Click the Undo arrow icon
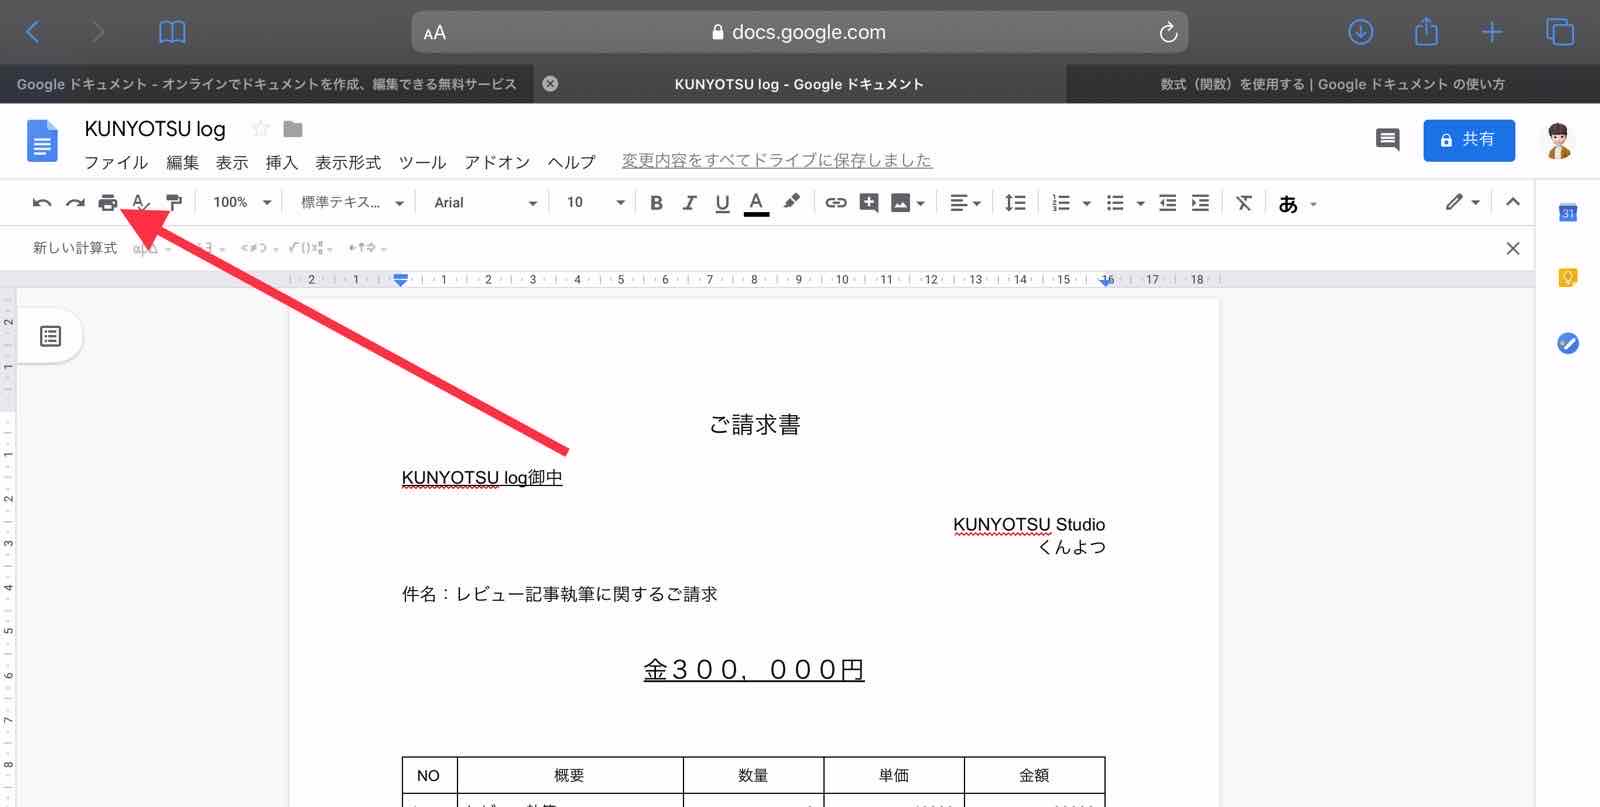This screenshot has width=1600, height=807. (42, 203)
